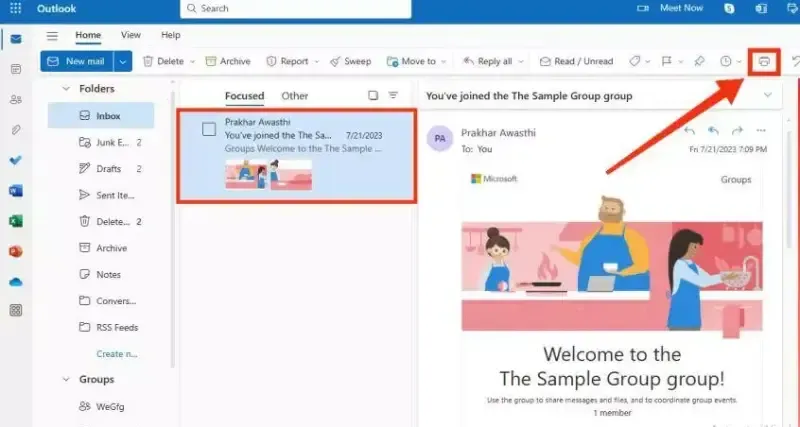Open the Delete dropdown arrow
Image resolution: width=800 pixels, height=427 pixels.
point(192,62)
